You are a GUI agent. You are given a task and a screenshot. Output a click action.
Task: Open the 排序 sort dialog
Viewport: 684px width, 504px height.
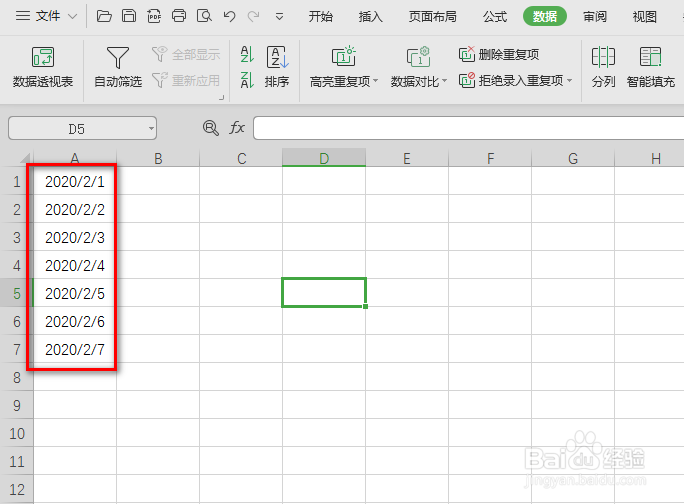click(x=277, y=67)
